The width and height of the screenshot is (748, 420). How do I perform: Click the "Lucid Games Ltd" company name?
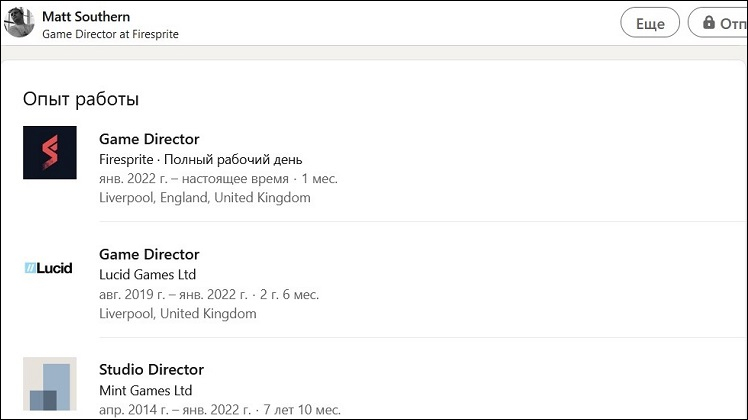tap(147, 274)
